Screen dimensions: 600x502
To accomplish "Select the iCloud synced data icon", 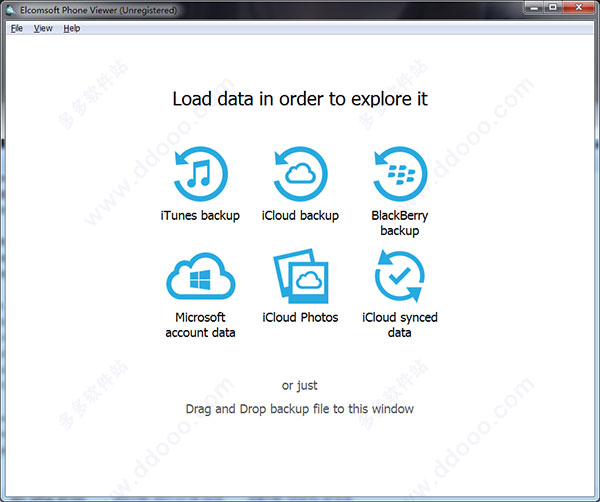I will coord(399,276).
